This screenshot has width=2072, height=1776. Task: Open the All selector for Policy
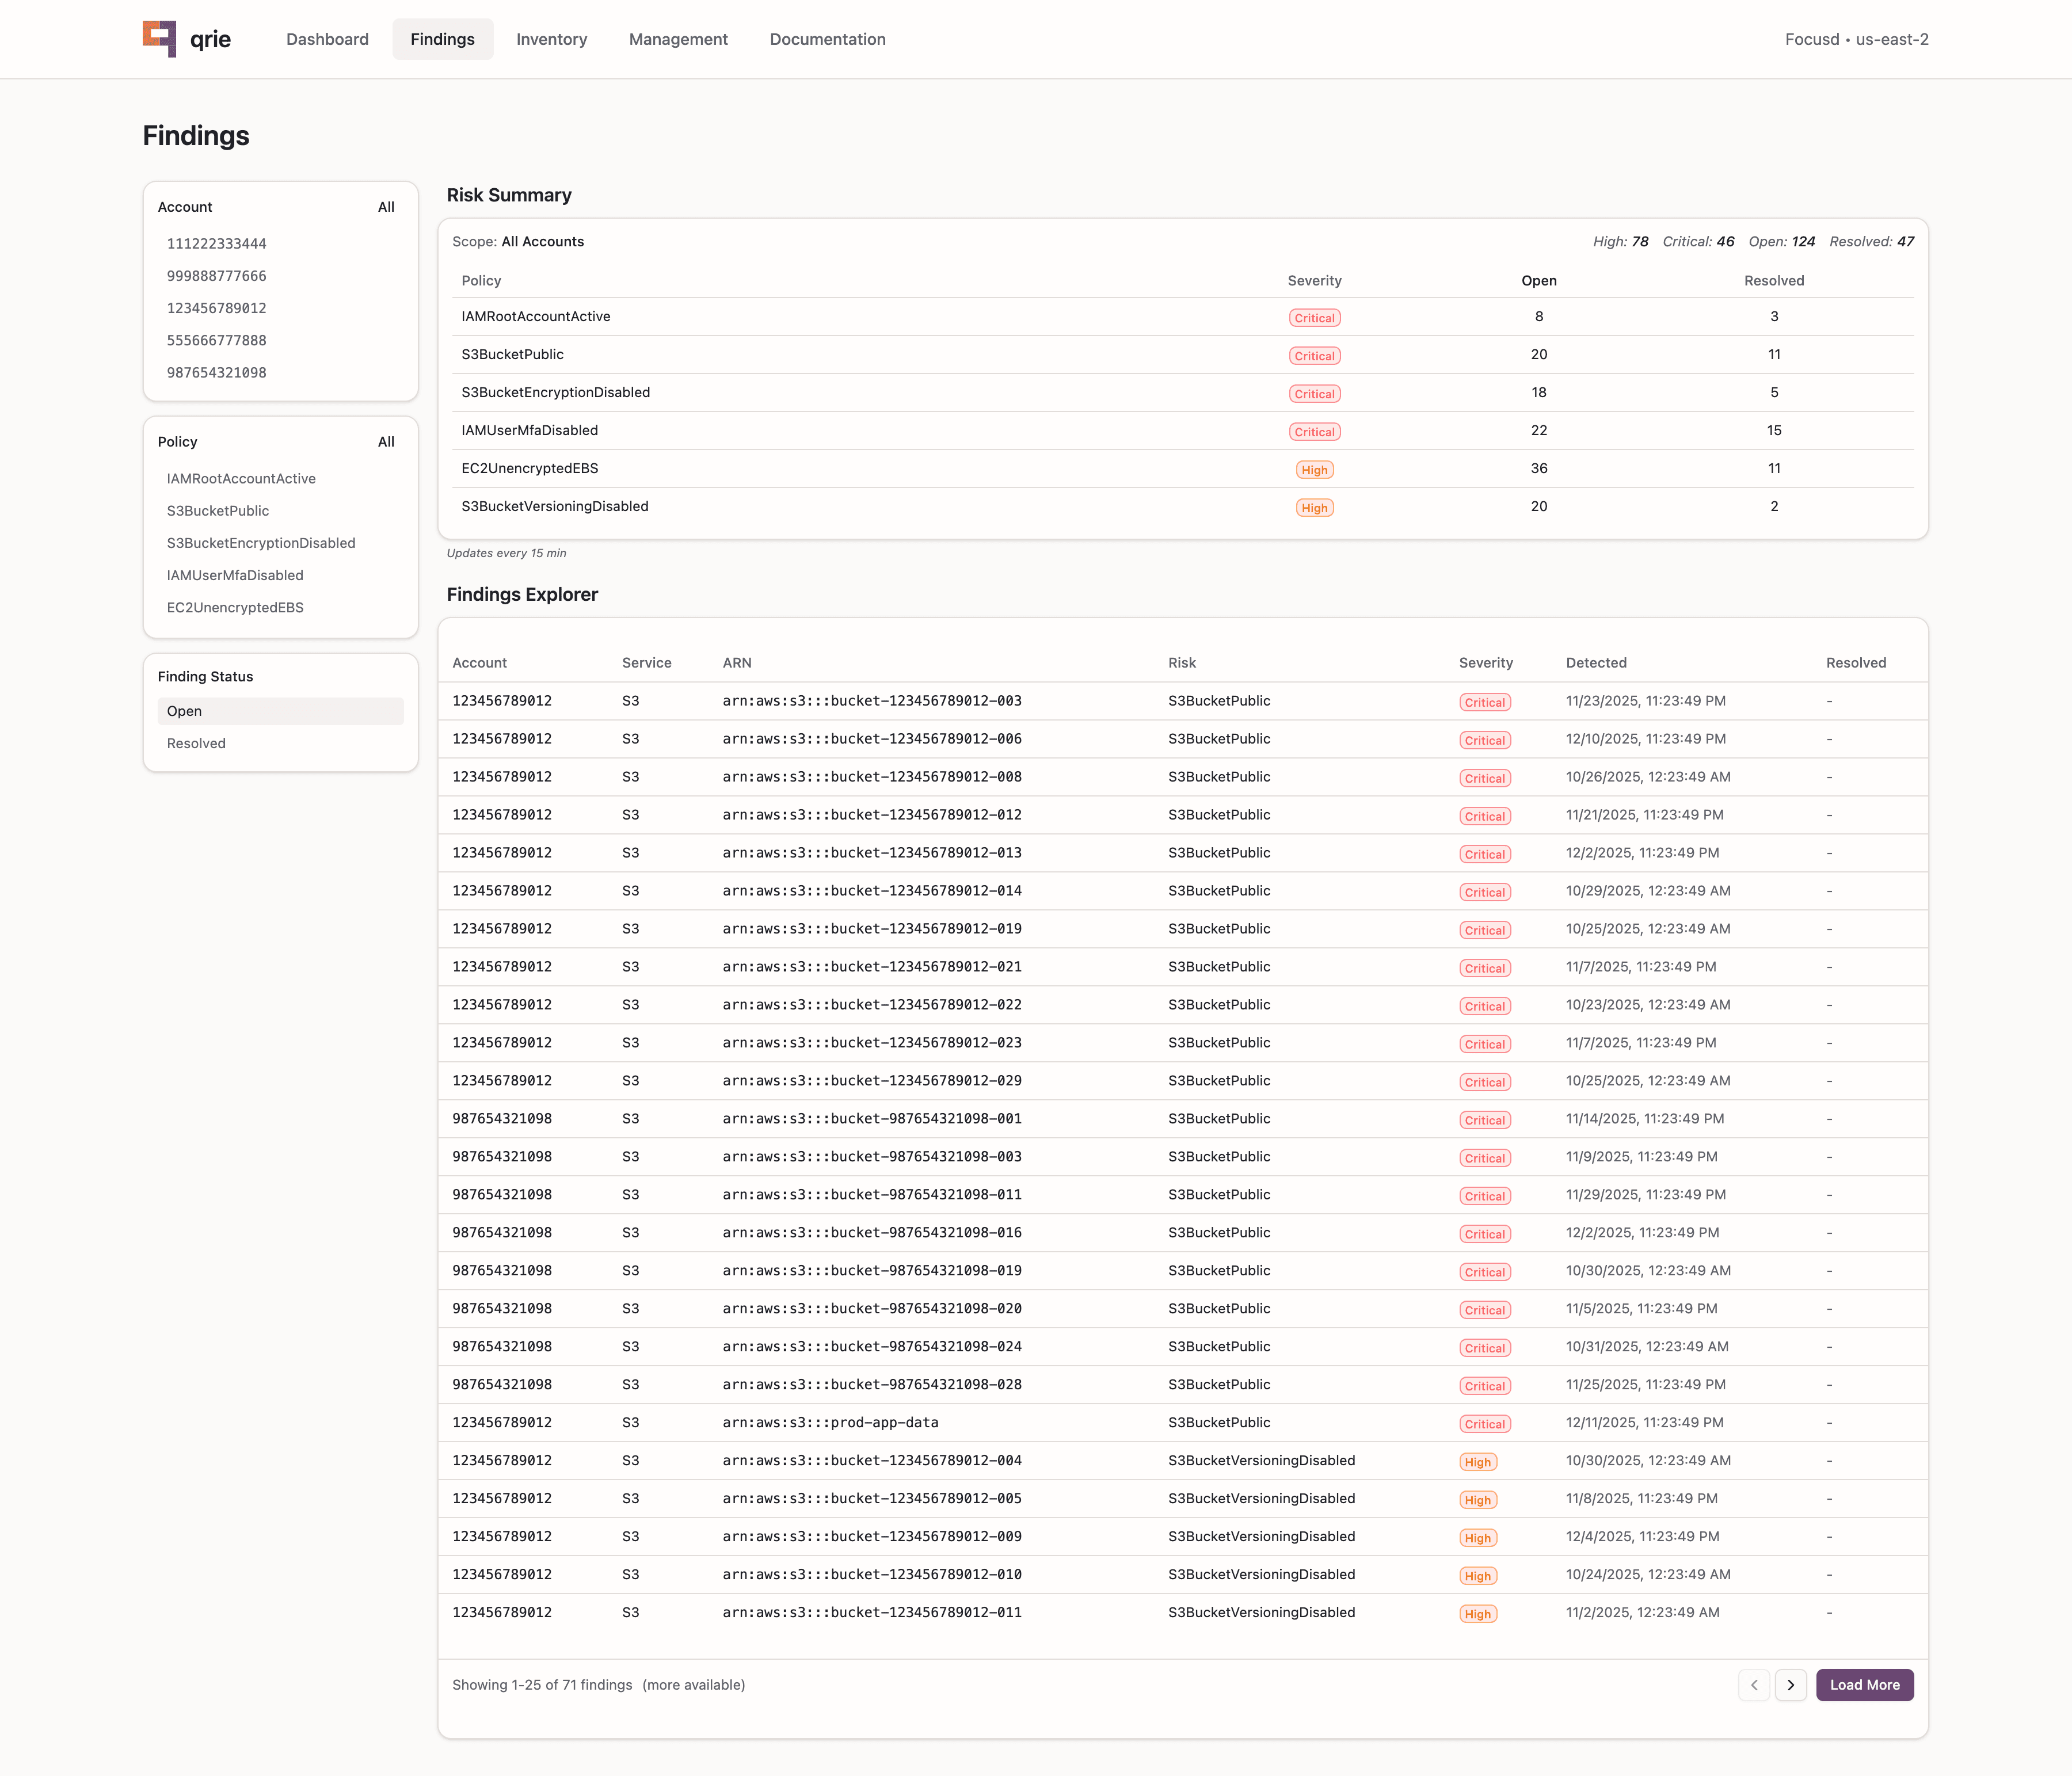click(387, 441)
